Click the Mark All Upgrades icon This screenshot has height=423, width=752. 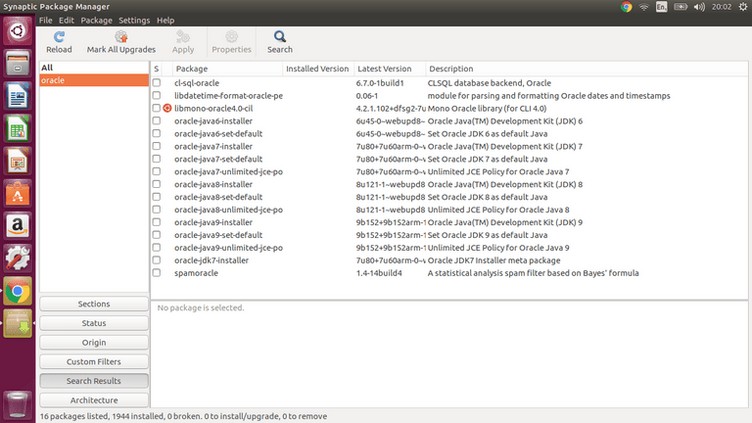(x=121, y=37)
